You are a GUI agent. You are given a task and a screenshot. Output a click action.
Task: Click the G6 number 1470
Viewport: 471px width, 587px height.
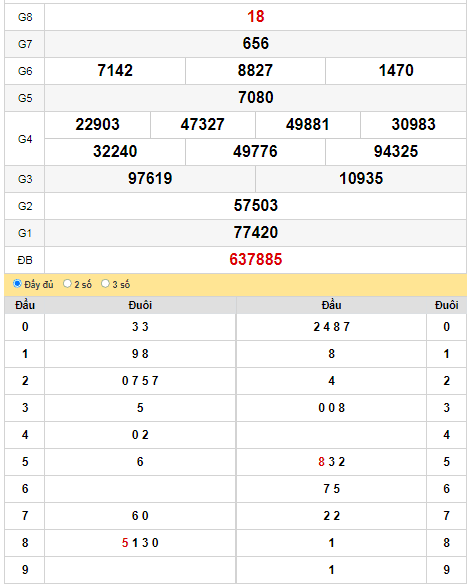coord(396,70)
